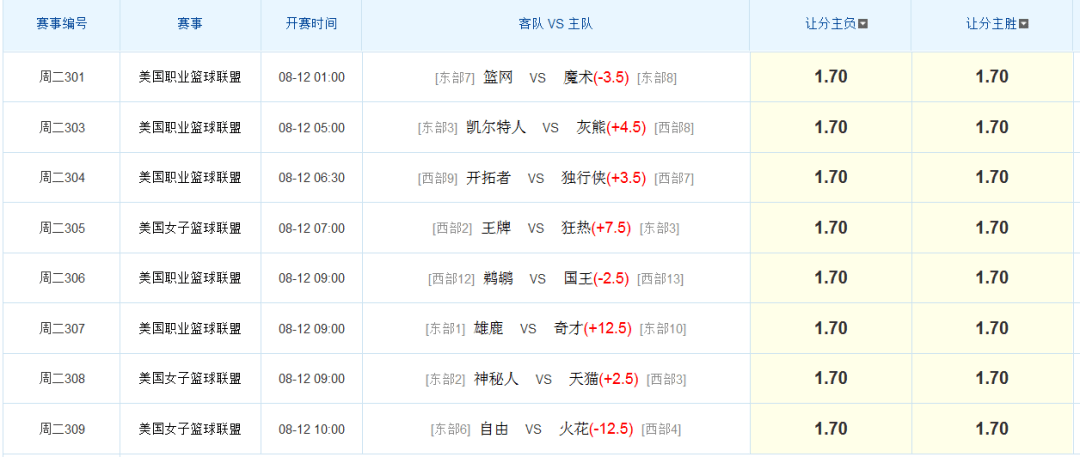Viewport: 1080px width, 457px height.
Task: Select match number 周二306
Action: tap(62, 278)
